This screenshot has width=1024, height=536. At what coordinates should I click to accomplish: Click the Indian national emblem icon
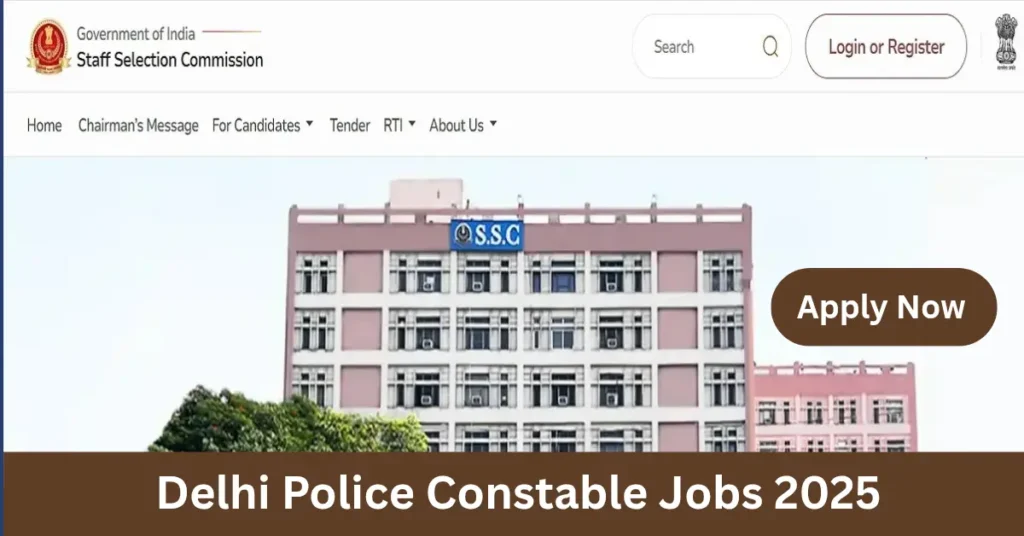tap(1006, 42)
